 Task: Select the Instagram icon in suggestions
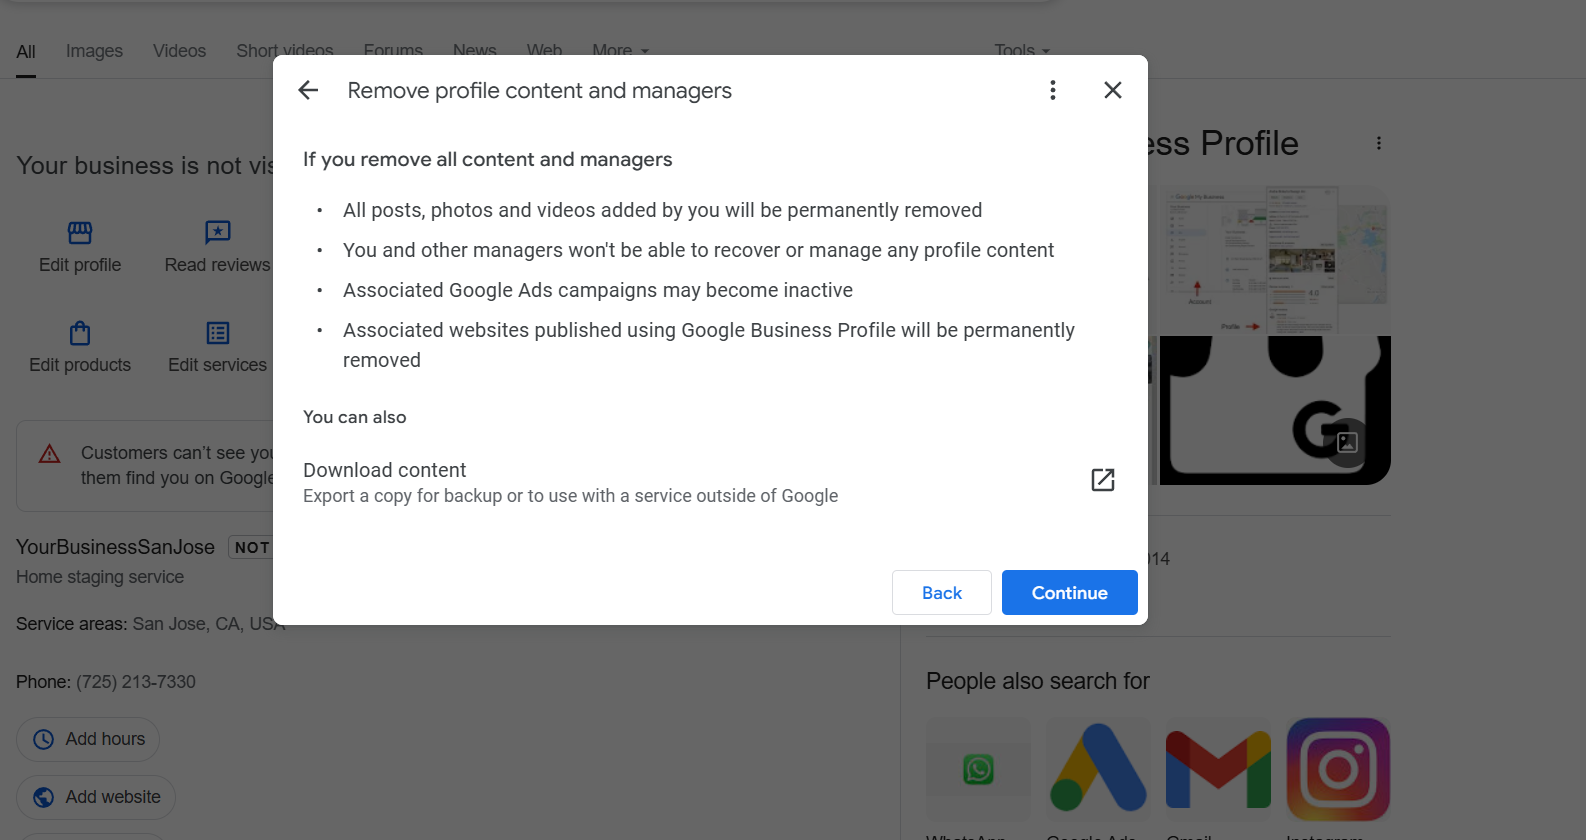click(x=1338, y=768)
